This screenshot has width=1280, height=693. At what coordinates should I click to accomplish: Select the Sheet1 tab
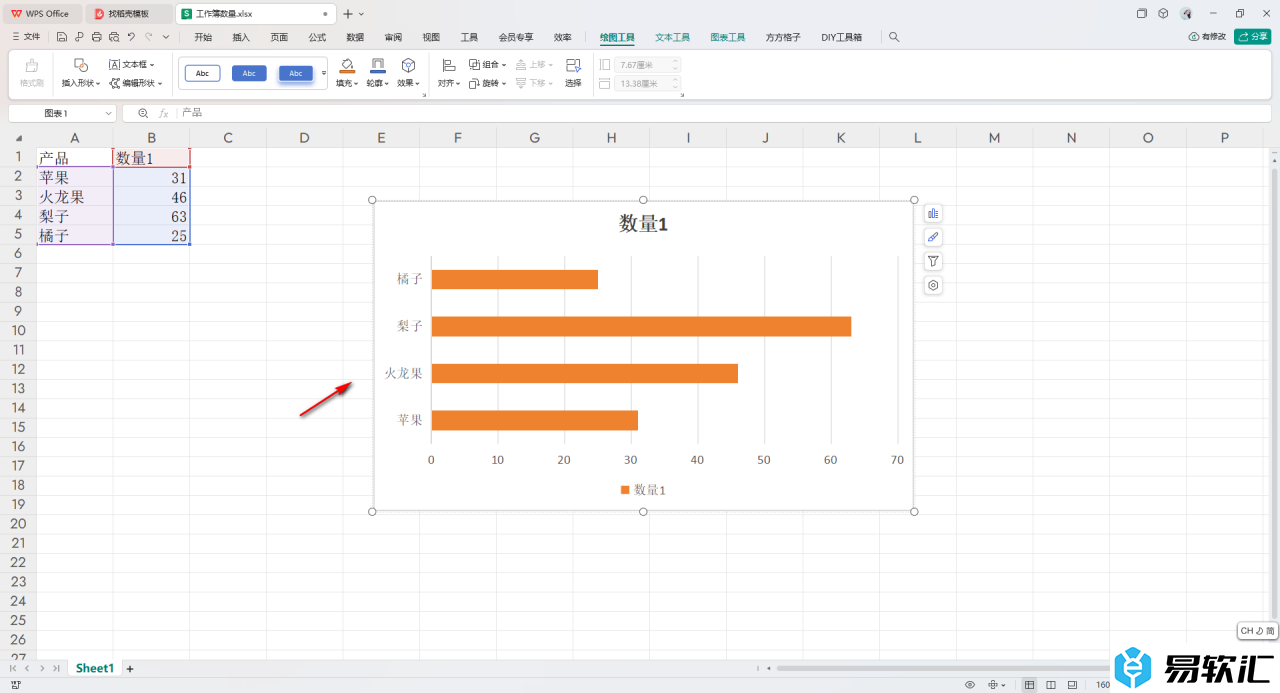pos(95,668)
